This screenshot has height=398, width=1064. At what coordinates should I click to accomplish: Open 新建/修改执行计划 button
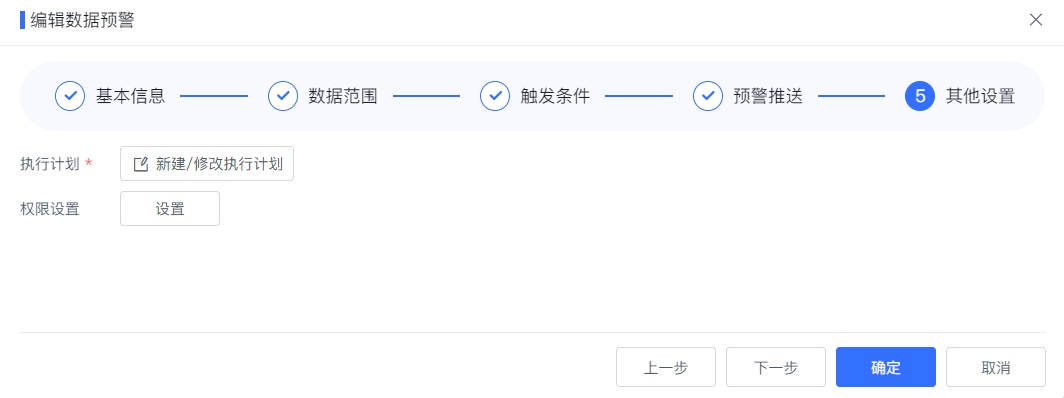(x=207, y=163)
